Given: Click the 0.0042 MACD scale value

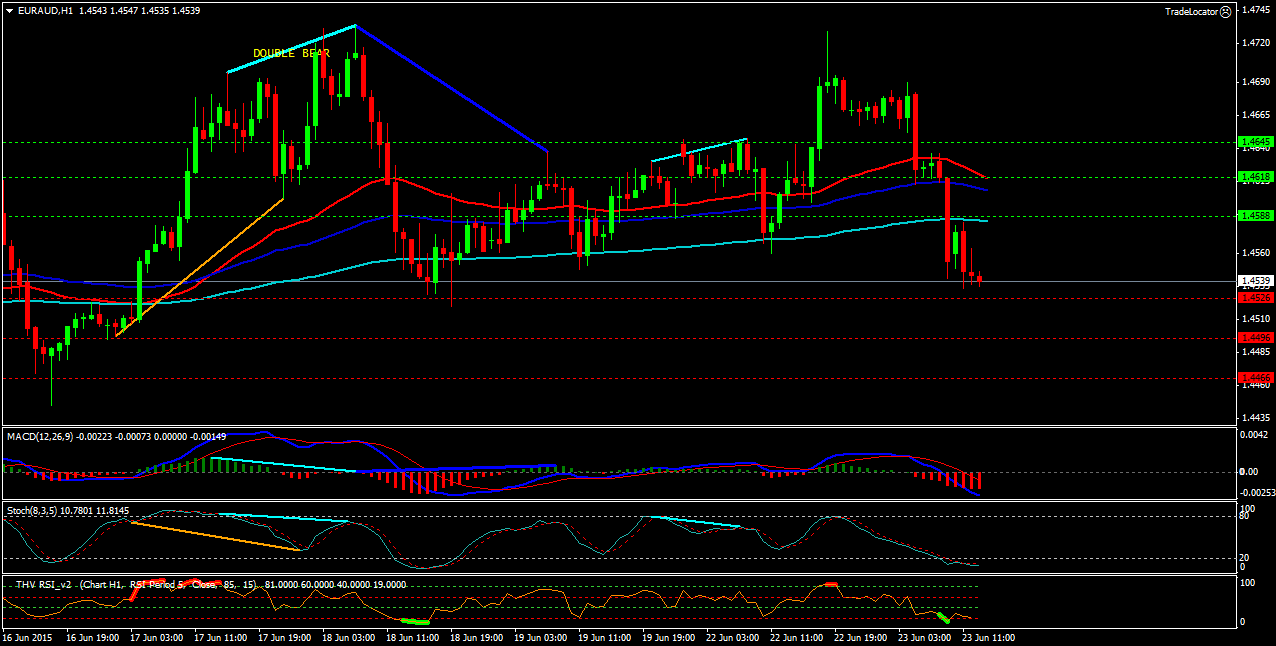Looking at the screenshot, I should pyautogui.click(x=1256, y=435).
